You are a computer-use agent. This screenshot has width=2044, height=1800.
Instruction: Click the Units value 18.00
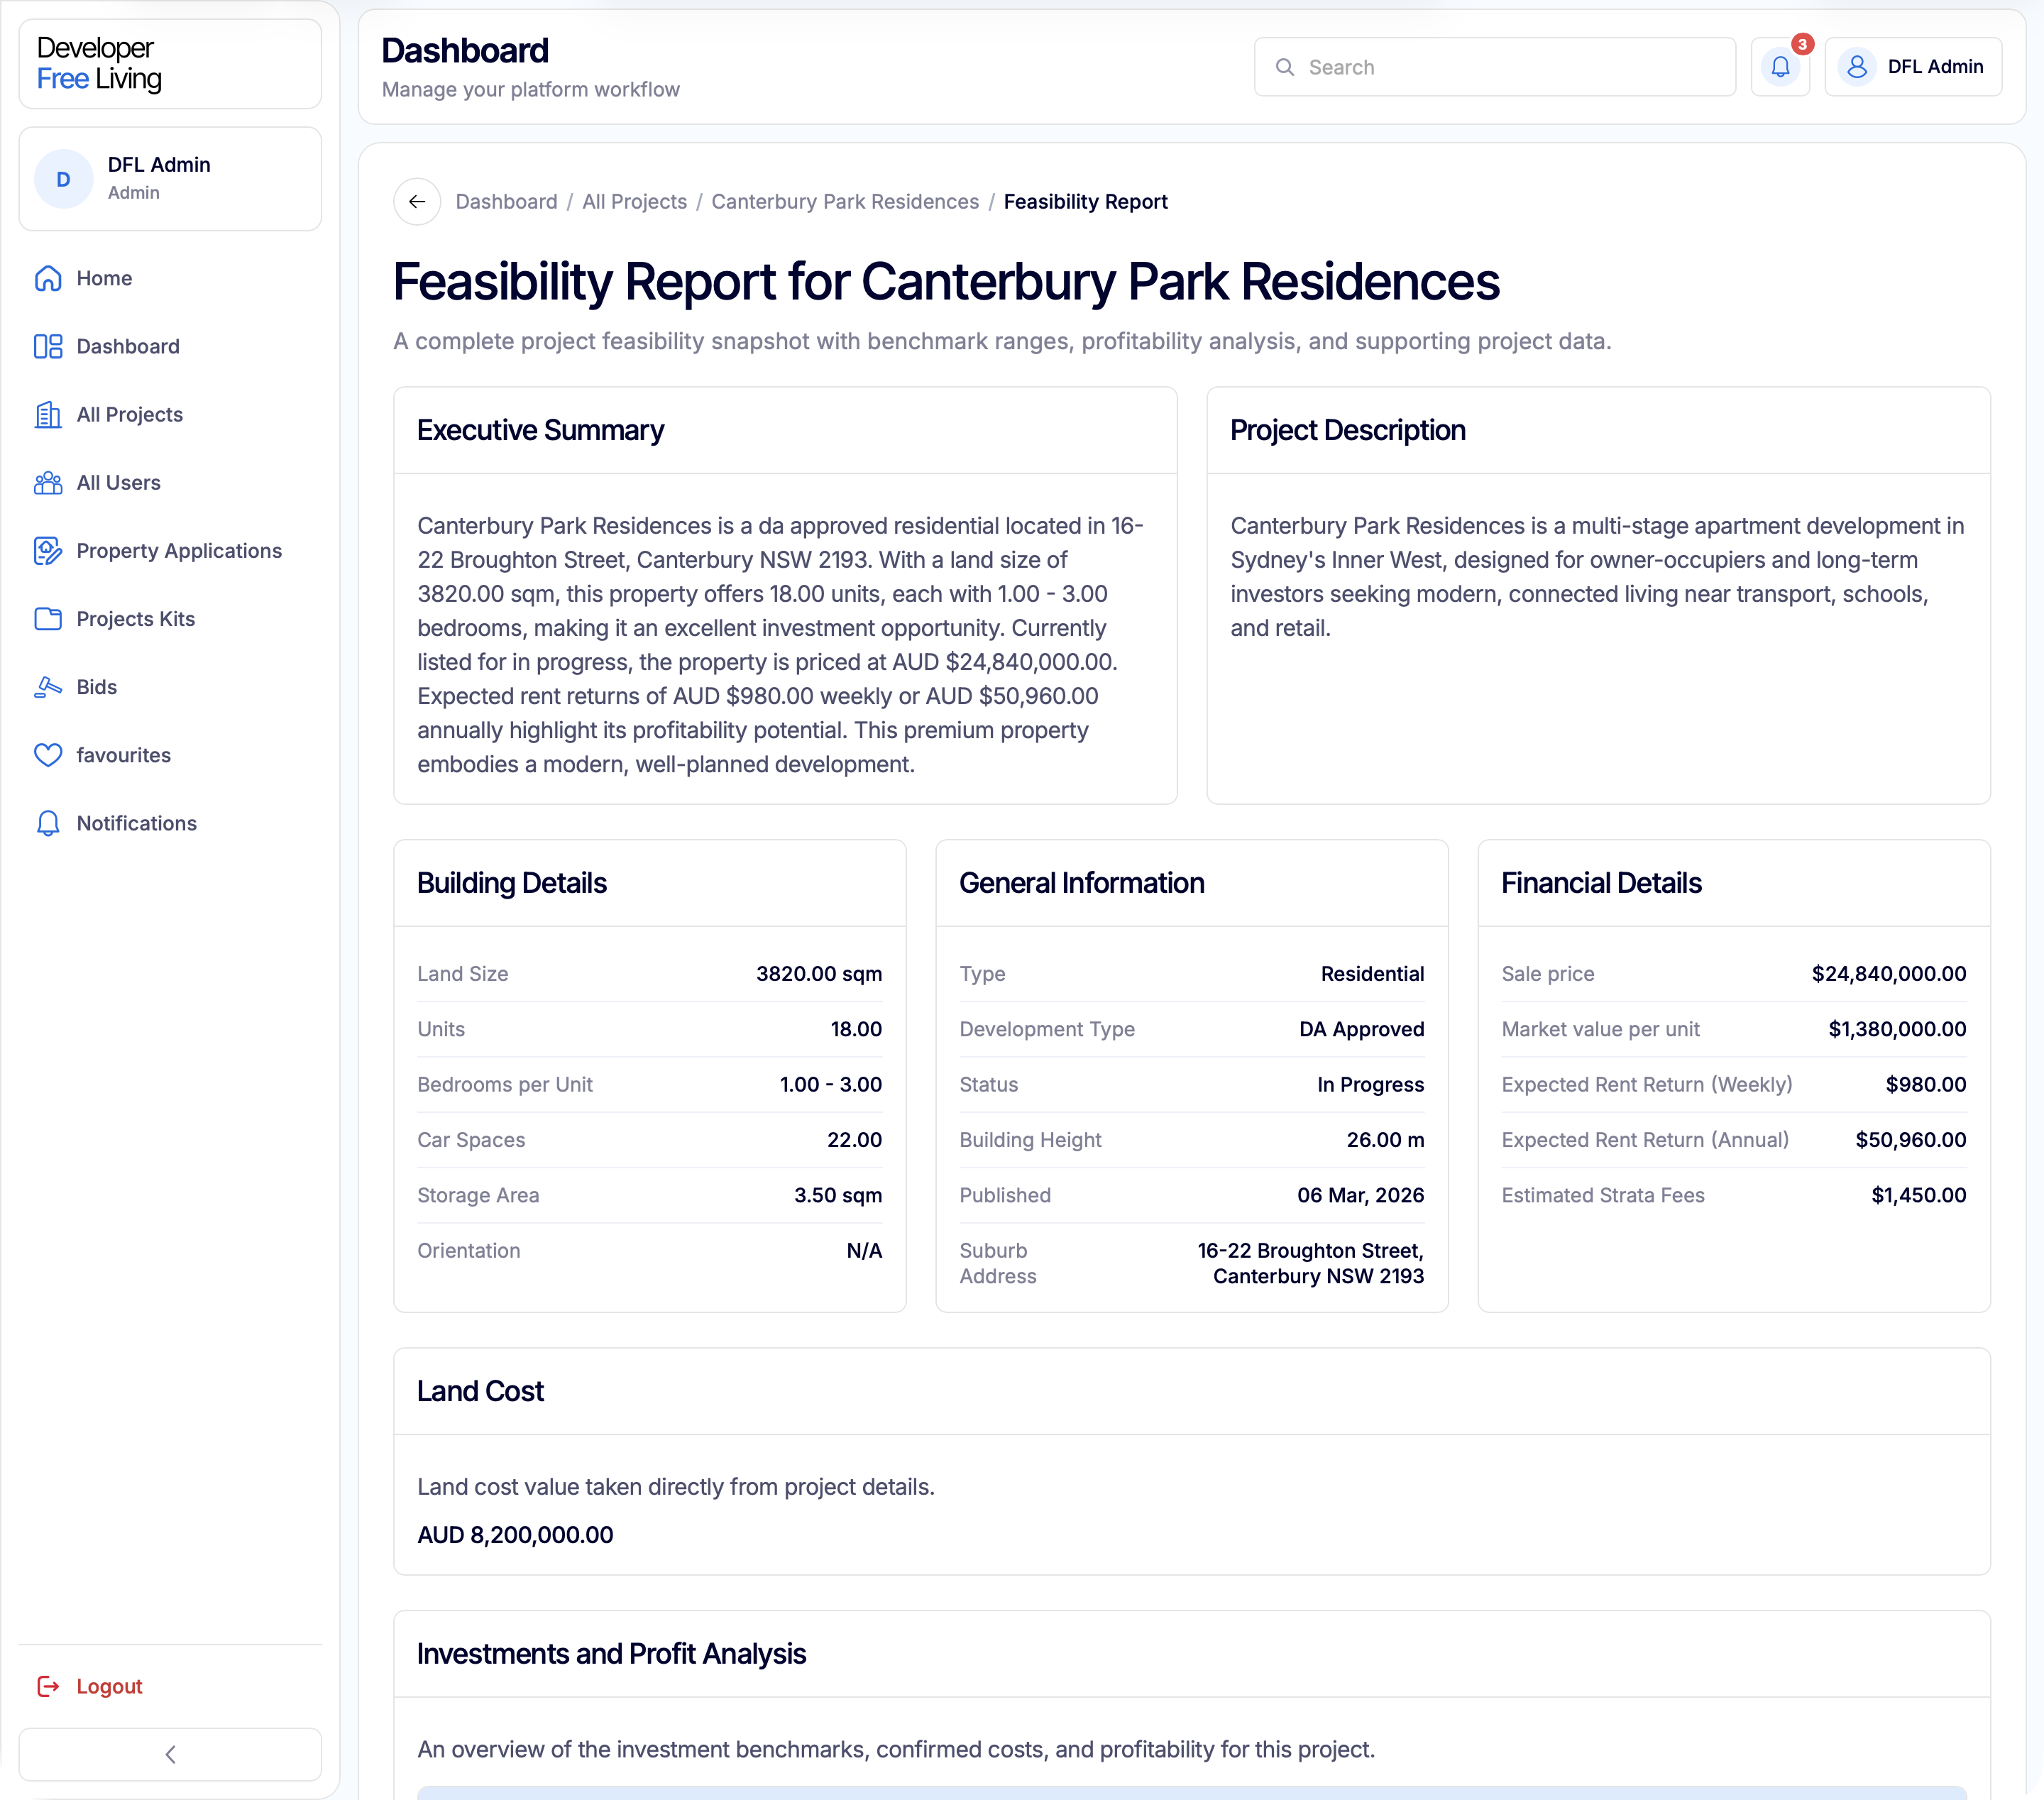click(x=856, y=1029)
